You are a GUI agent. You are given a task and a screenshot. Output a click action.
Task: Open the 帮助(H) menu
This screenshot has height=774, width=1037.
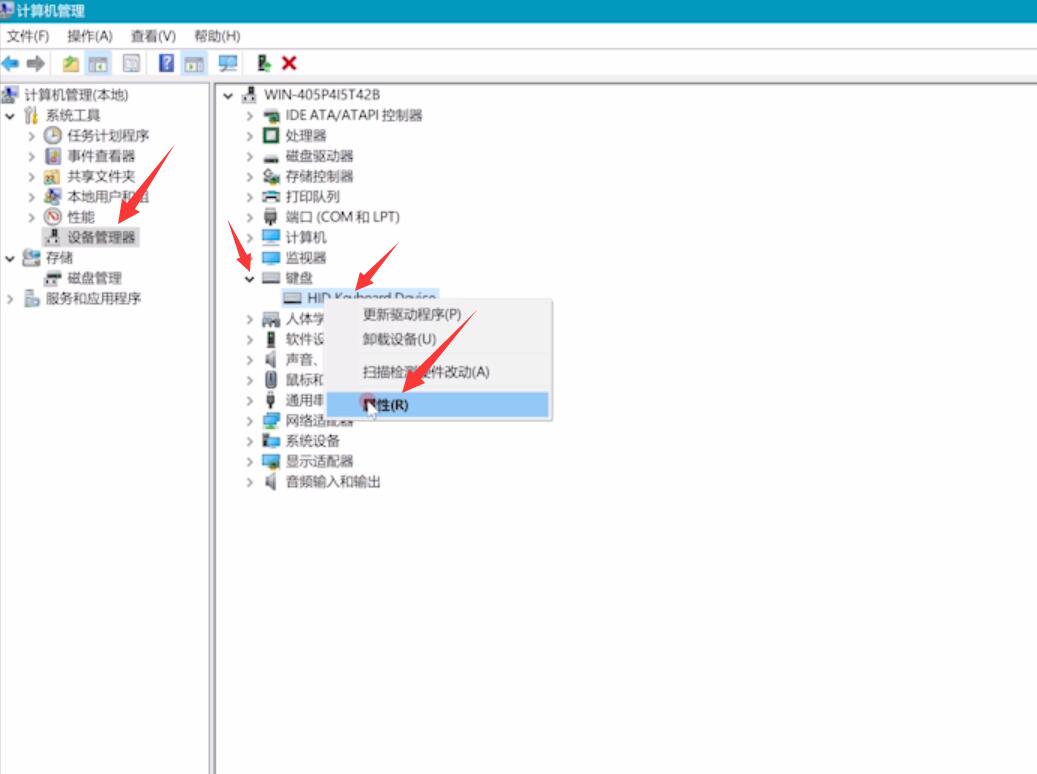coord(217,36)
